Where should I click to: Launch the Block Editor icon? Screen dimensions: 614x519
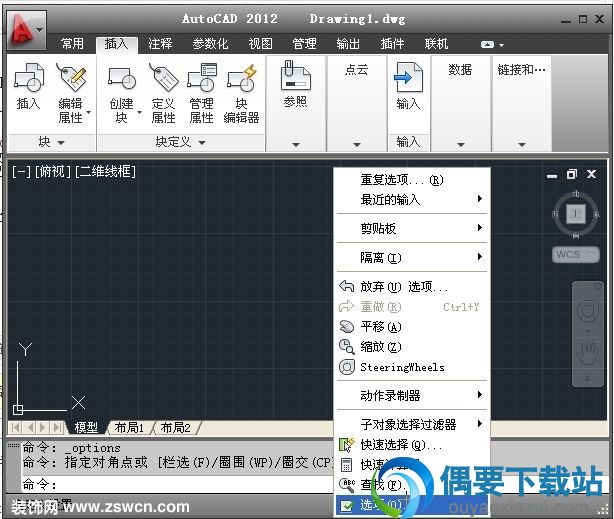point(241,77)
